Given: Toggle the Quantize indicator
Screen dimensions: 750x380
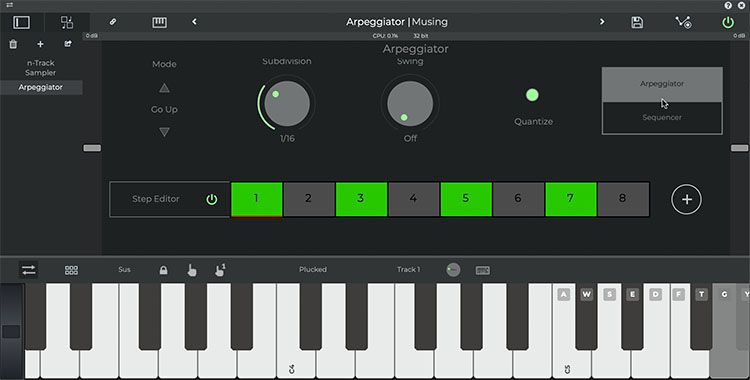Looking at the screenshot, I should point(532,95).
